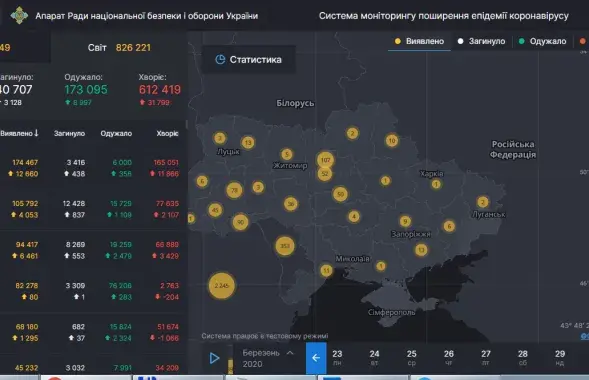Click the 51 cases bubble near Миколаїв
Screen dimensions: 589x380
326,270
